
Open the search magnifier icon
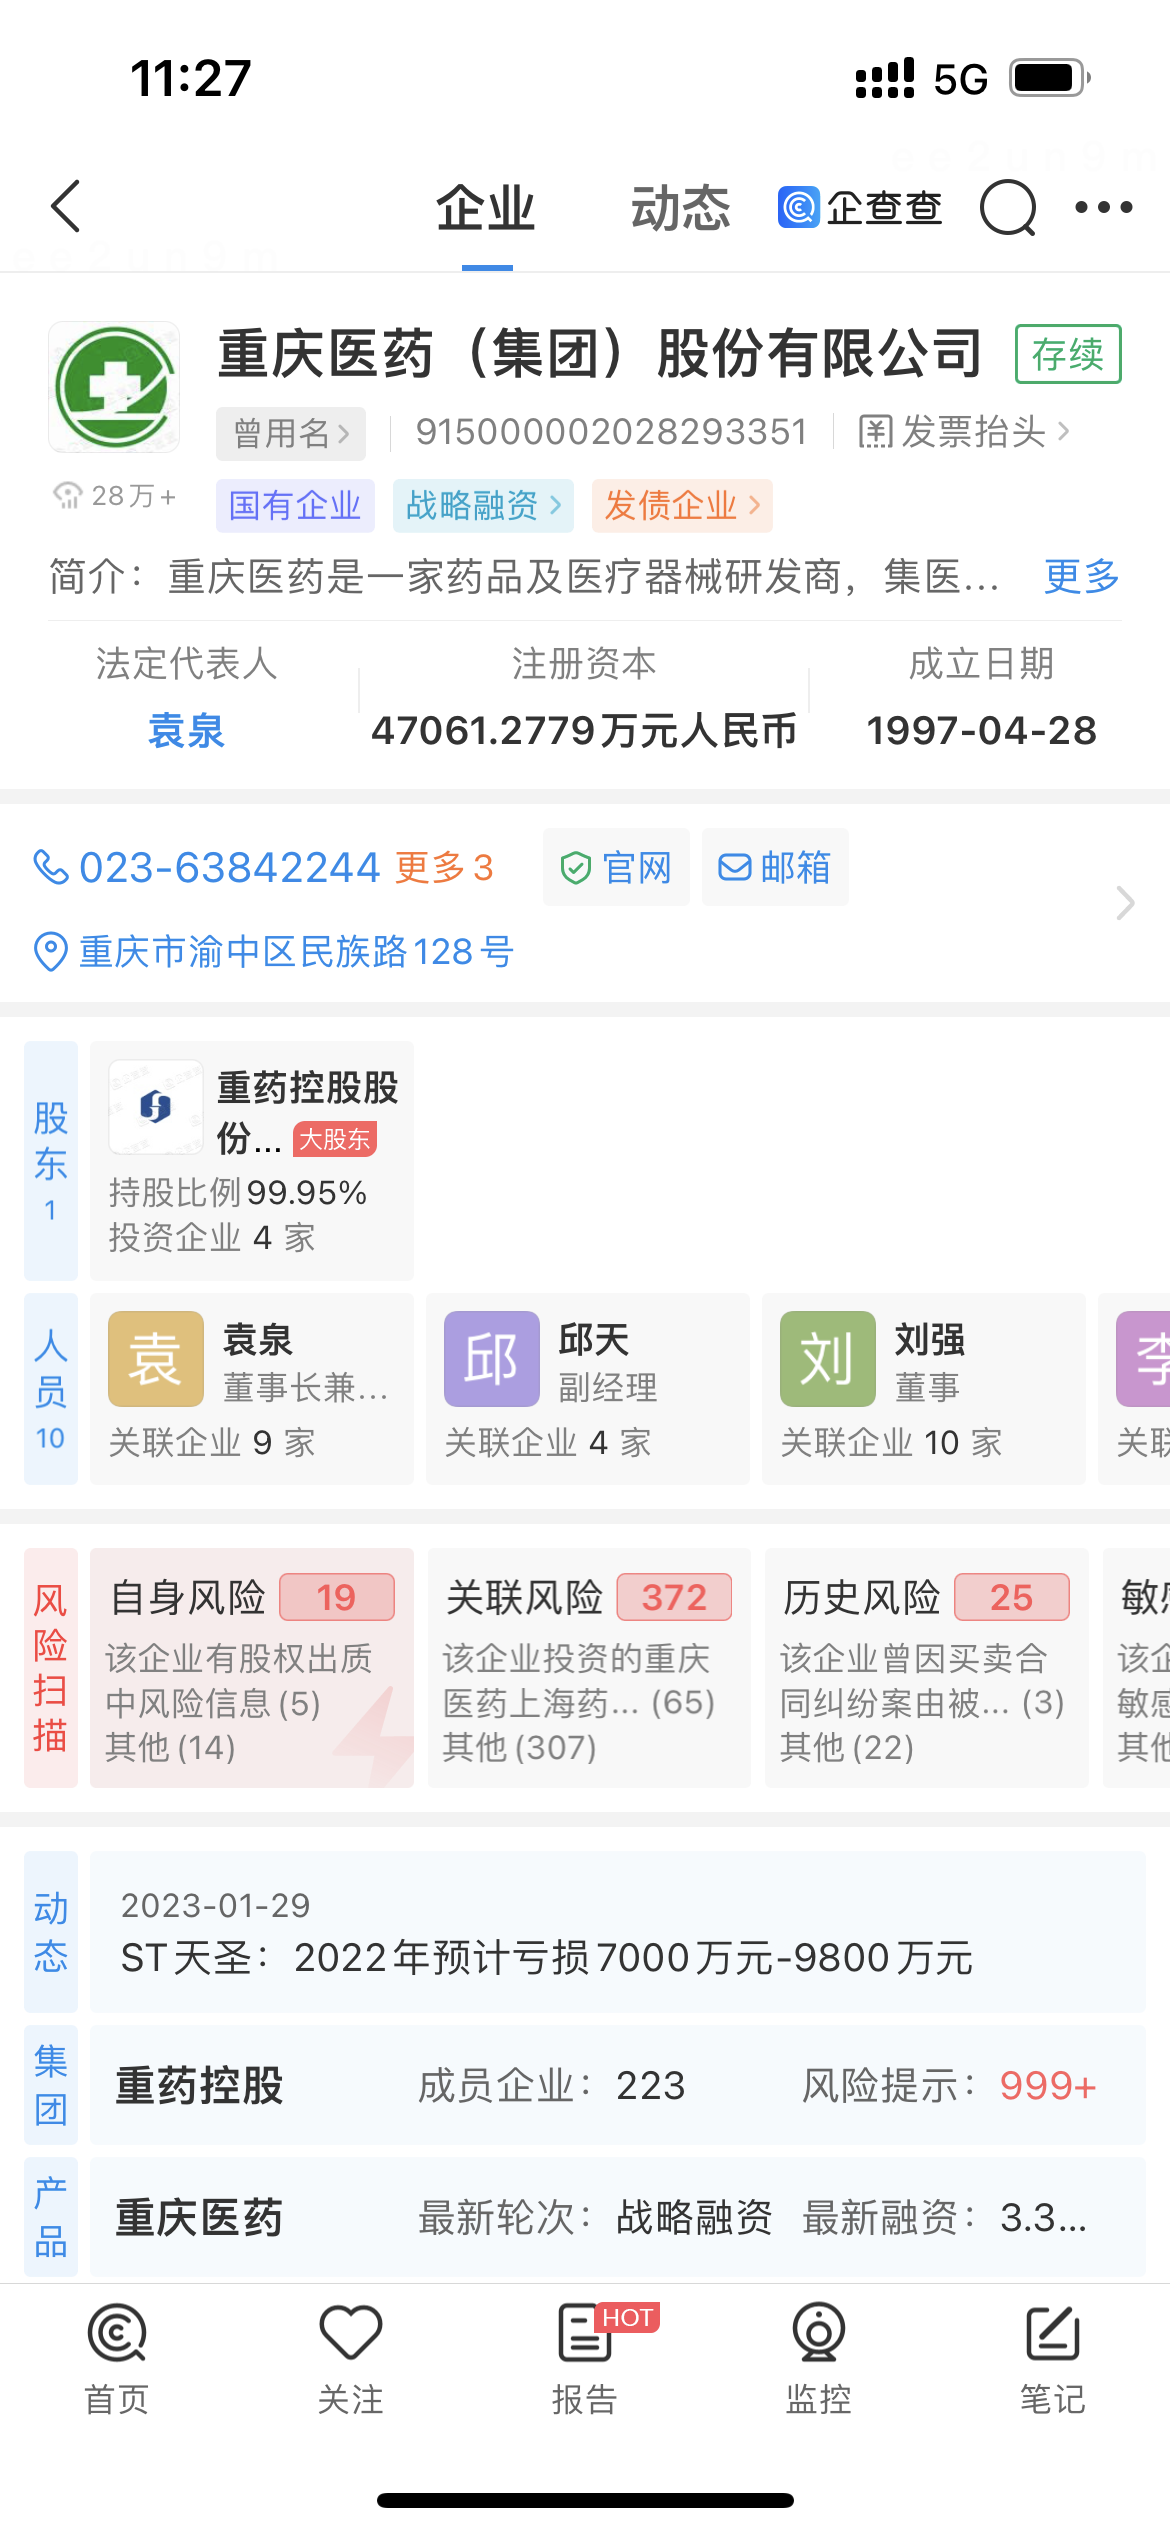[1007, 208]
